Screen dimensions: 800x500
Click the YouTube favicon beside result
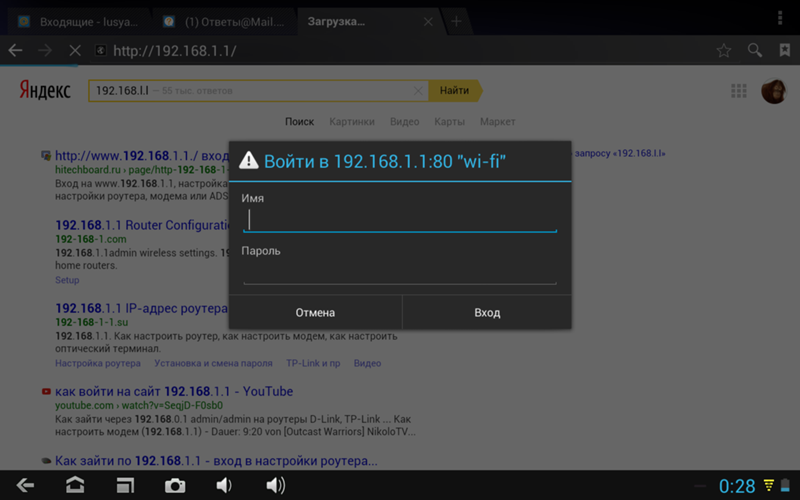coord(46,391)
